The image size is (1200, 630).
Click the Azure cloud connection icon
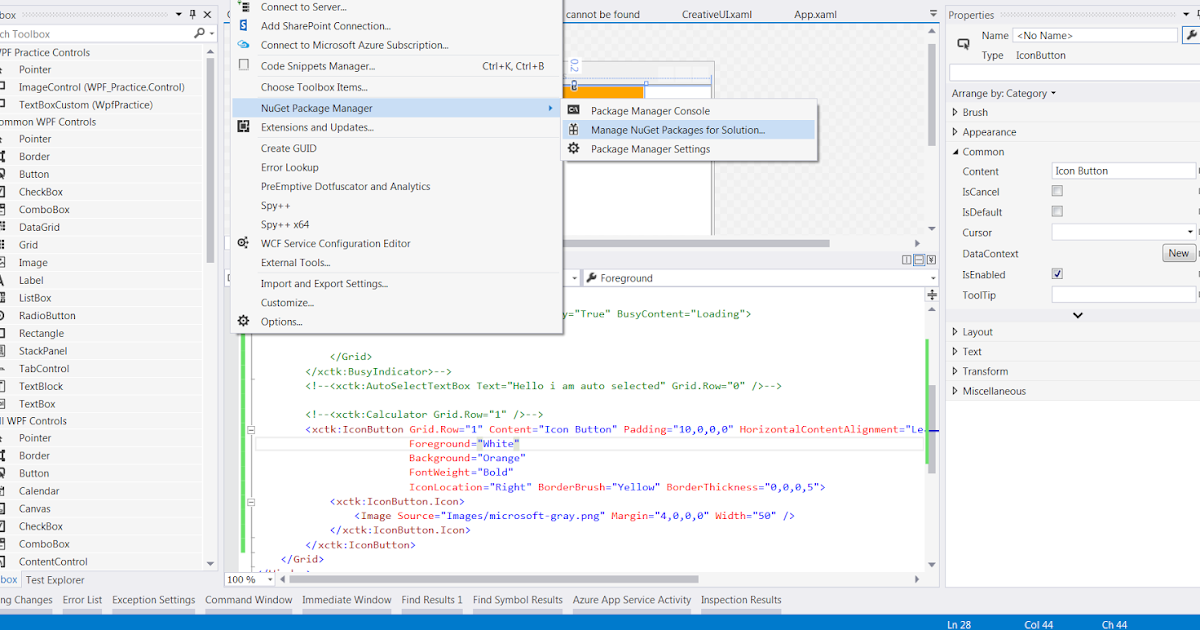coord(243,45)
